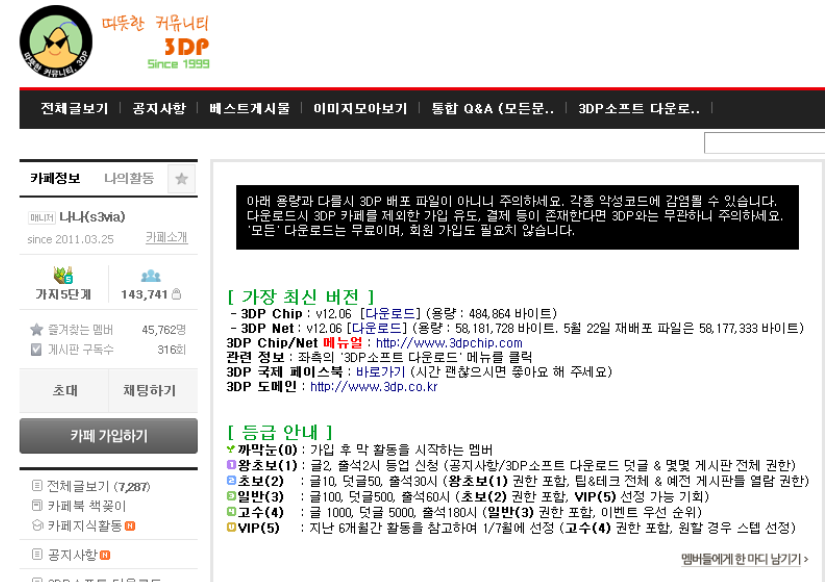Click the VIP(5) grade icon
825x582 pixels.
231,527
